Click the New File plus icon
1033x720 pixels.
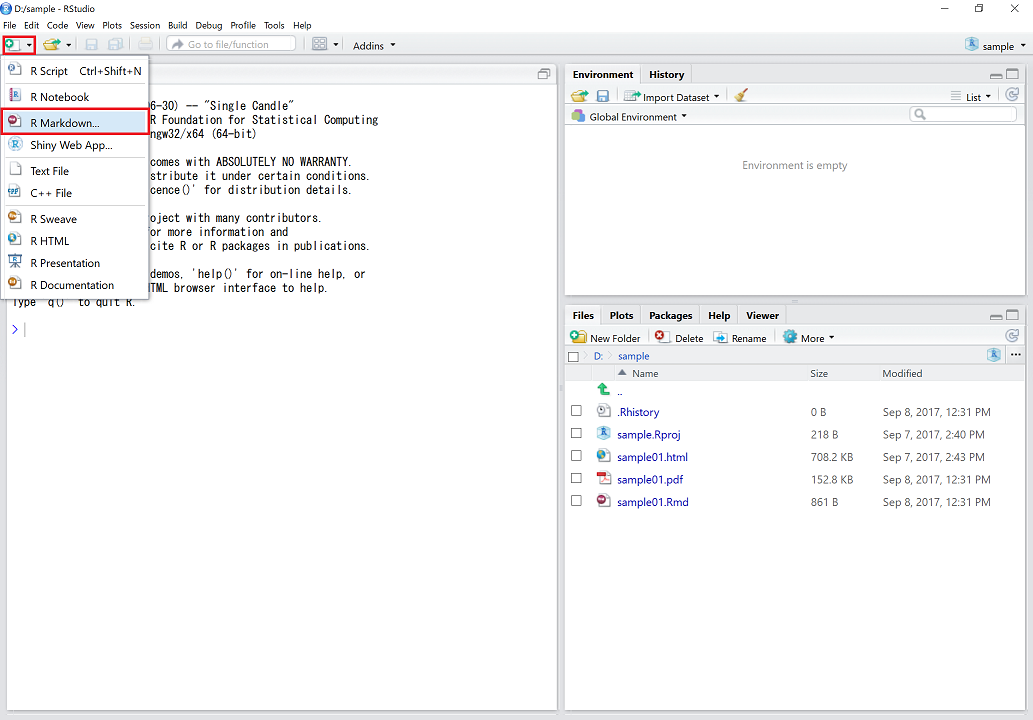tap(13, 45)
